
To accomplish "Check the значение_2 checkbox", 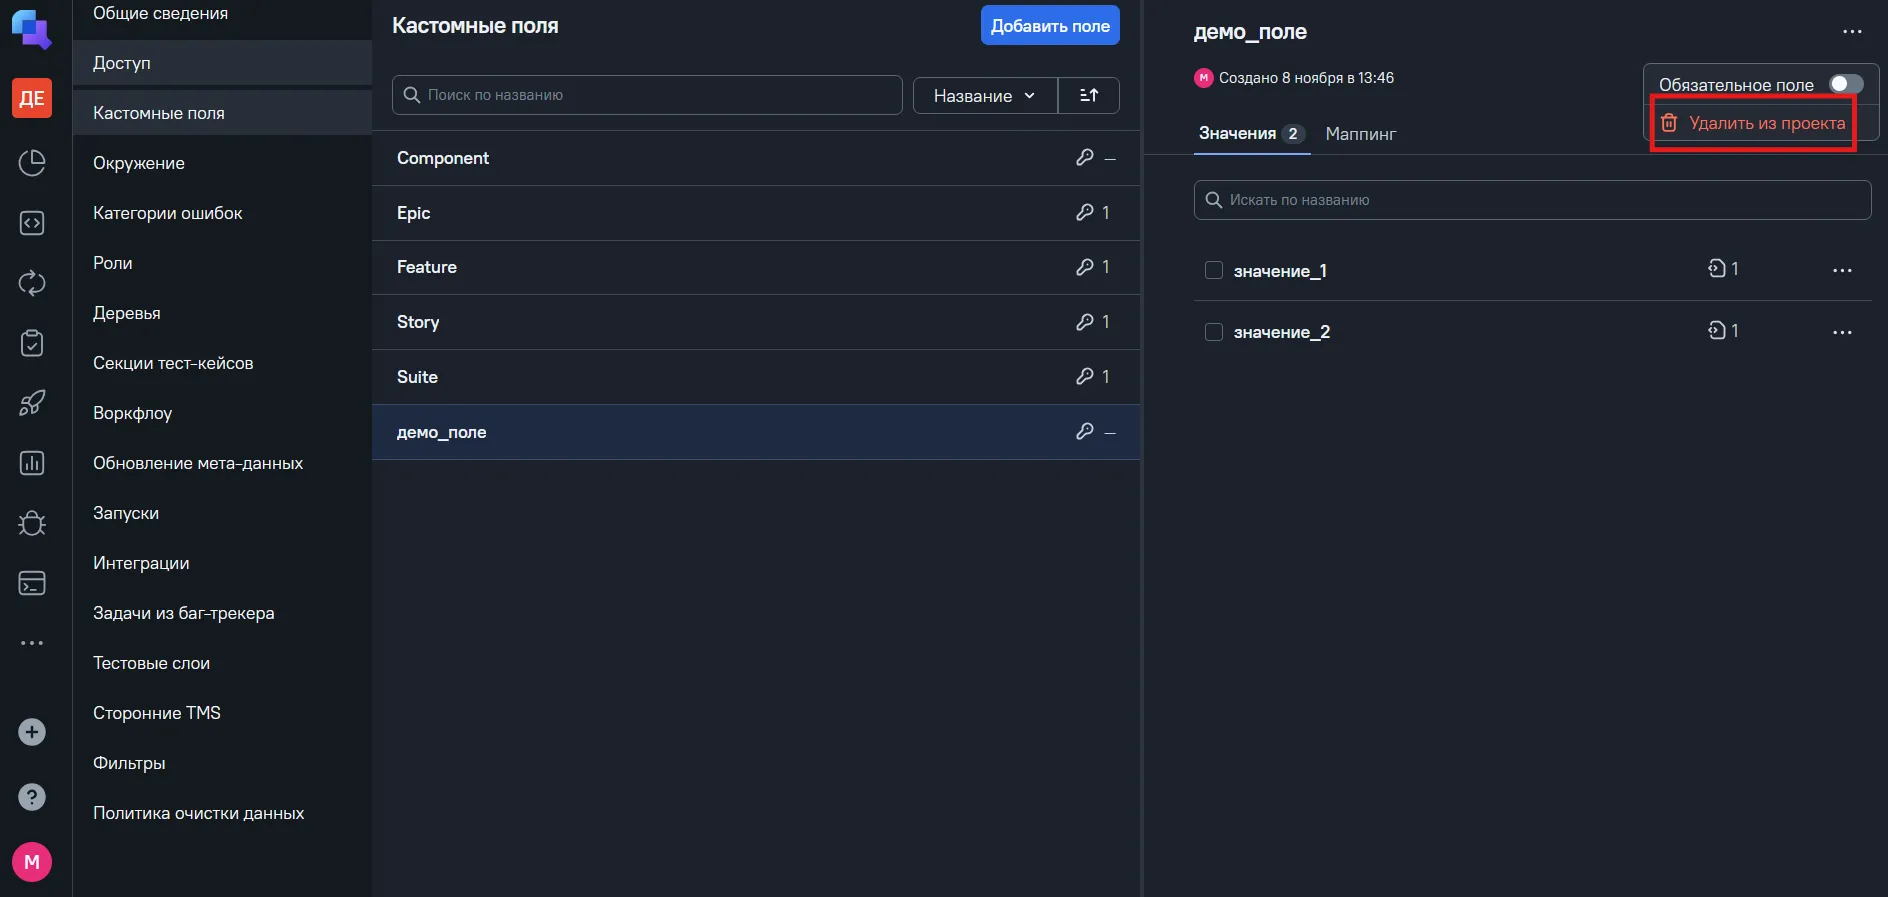I will coord(1214,332).
